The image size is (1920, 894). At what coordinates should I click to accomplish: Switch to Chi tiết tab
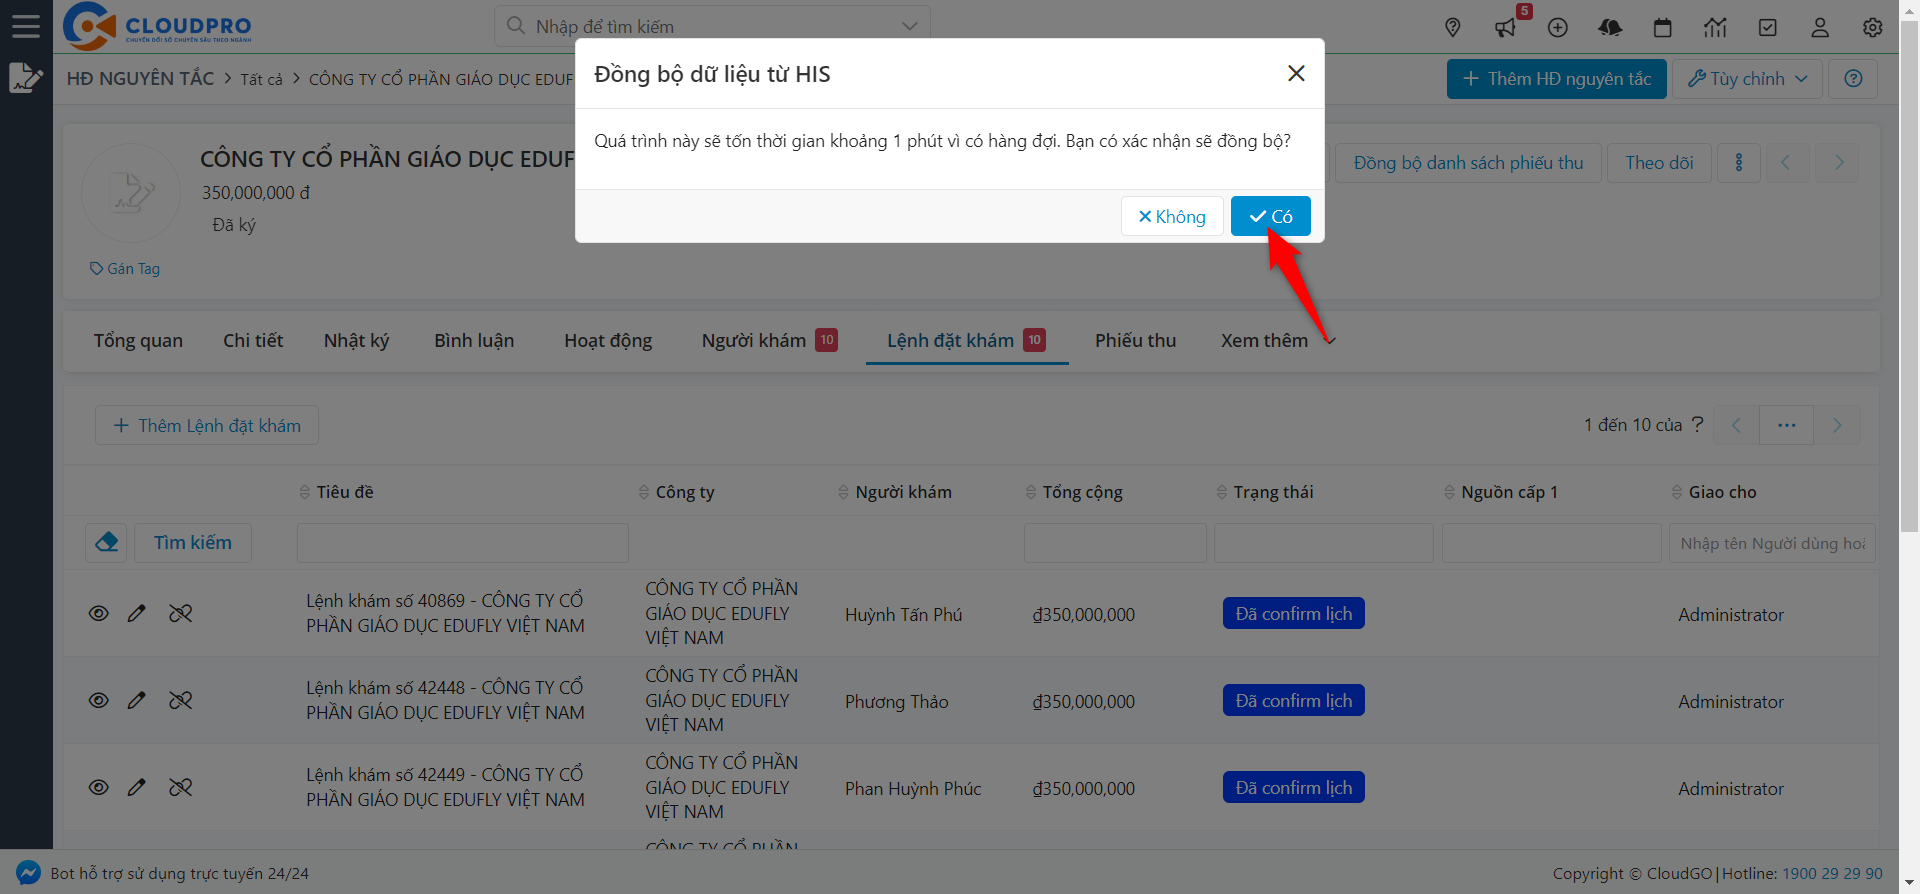tap(253, 341)
